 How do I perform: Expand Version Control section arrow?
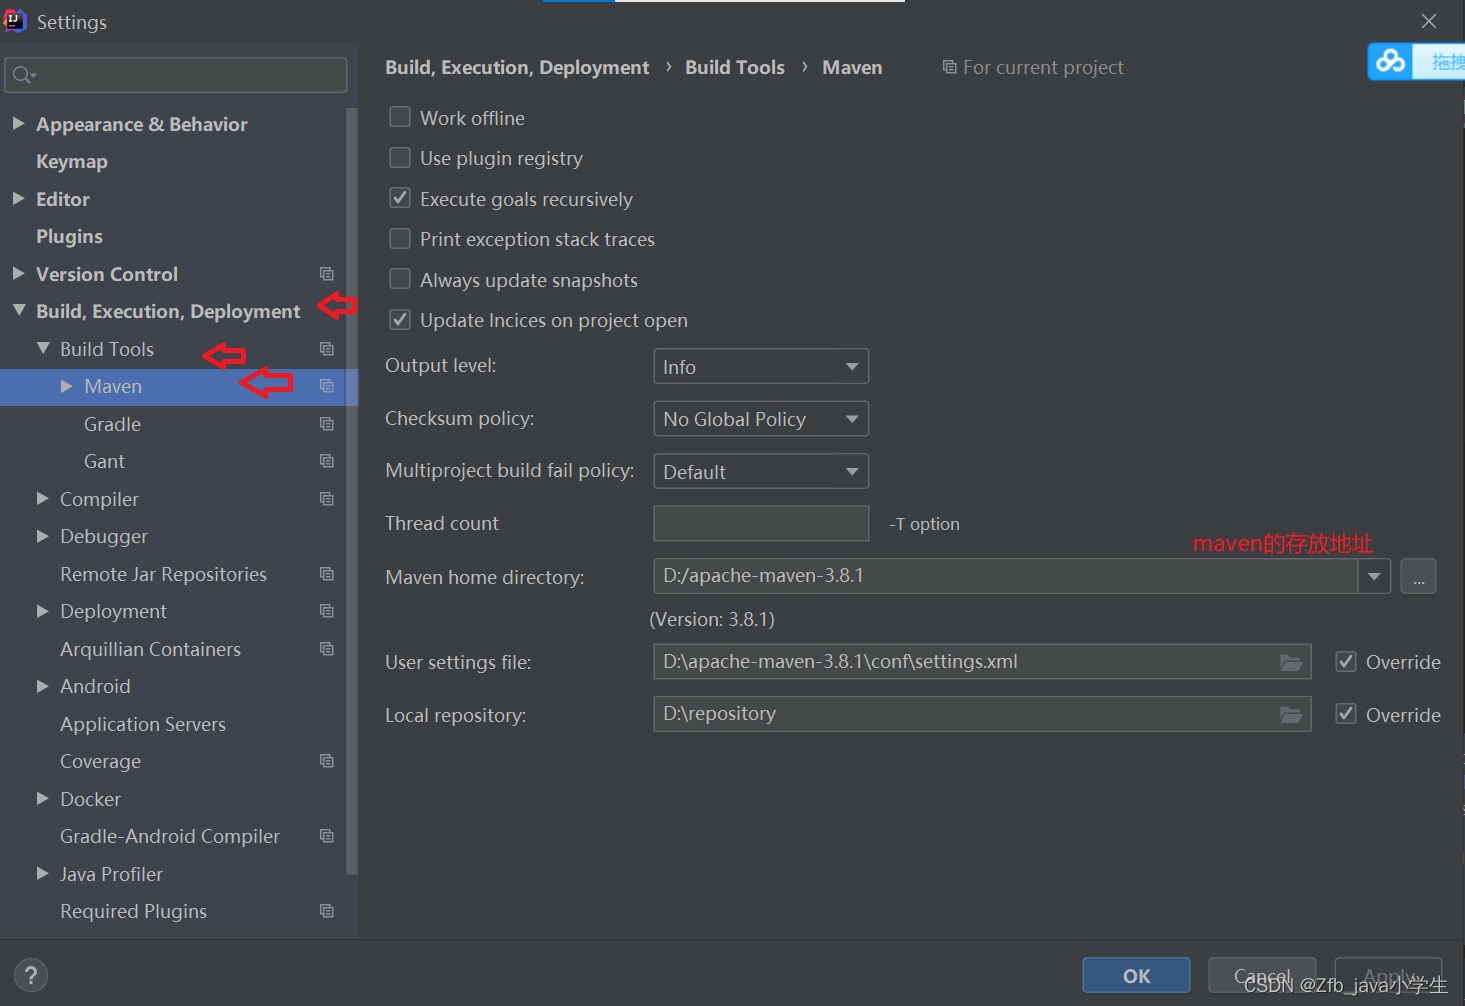click(18, 273)
